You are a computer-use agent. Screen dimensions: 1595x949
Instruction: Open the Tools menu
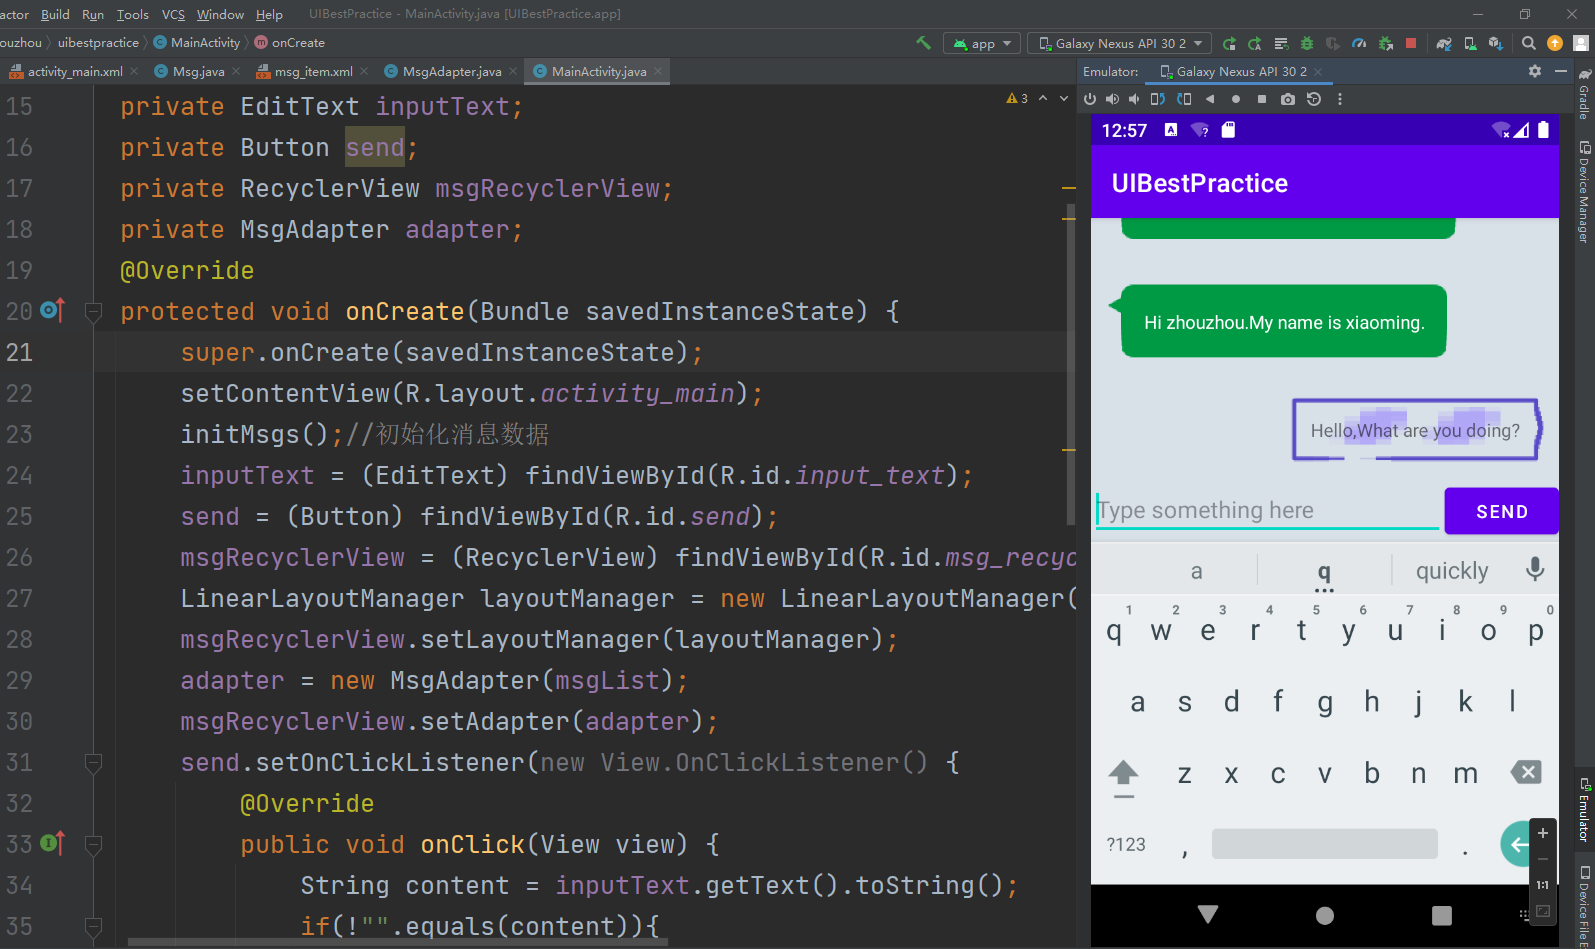(x=132, y=14)
